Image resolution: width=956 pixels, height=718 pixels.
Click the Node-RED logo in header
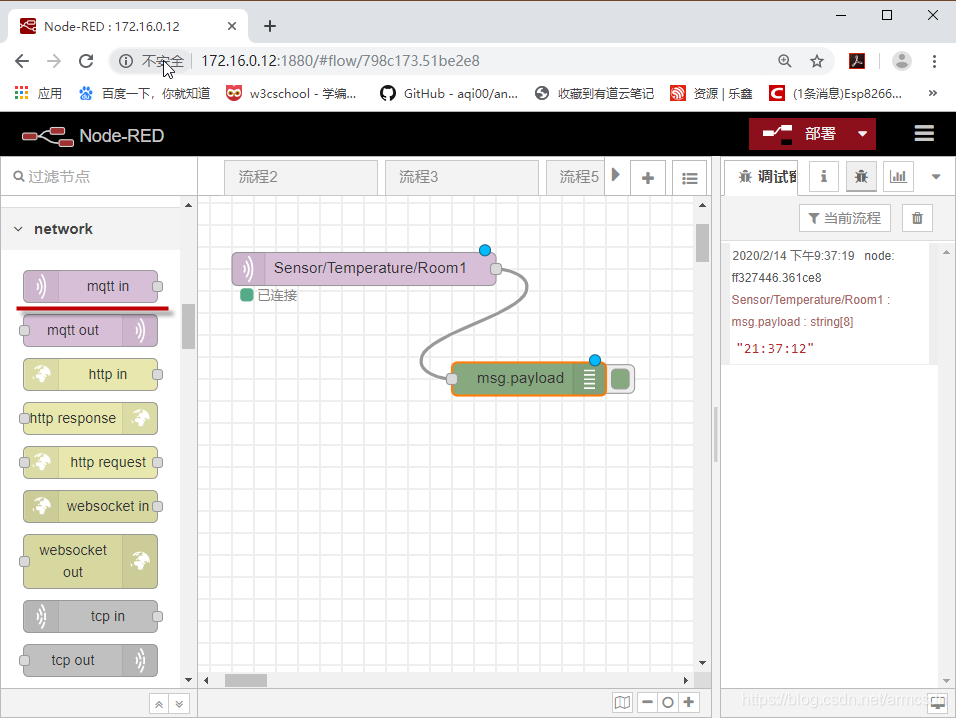pyautogui.click(x=93, y=135)
